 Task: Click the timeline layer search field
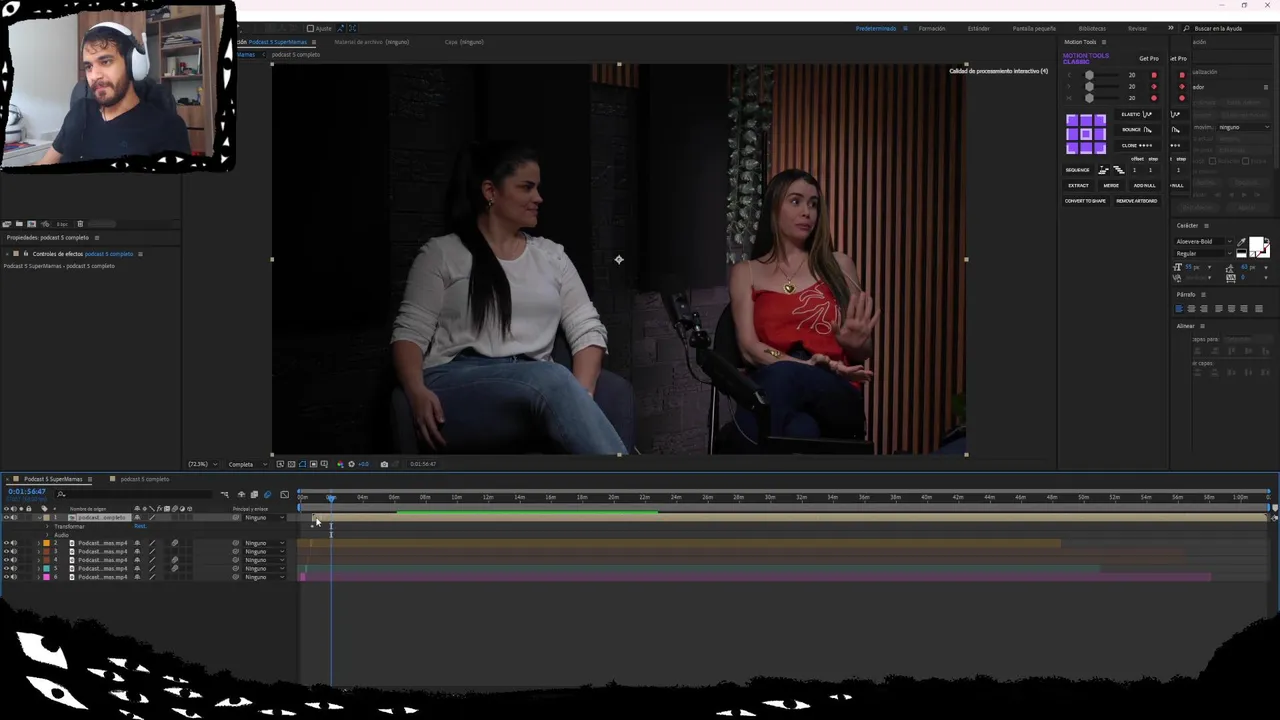click(x=134, y=494)
